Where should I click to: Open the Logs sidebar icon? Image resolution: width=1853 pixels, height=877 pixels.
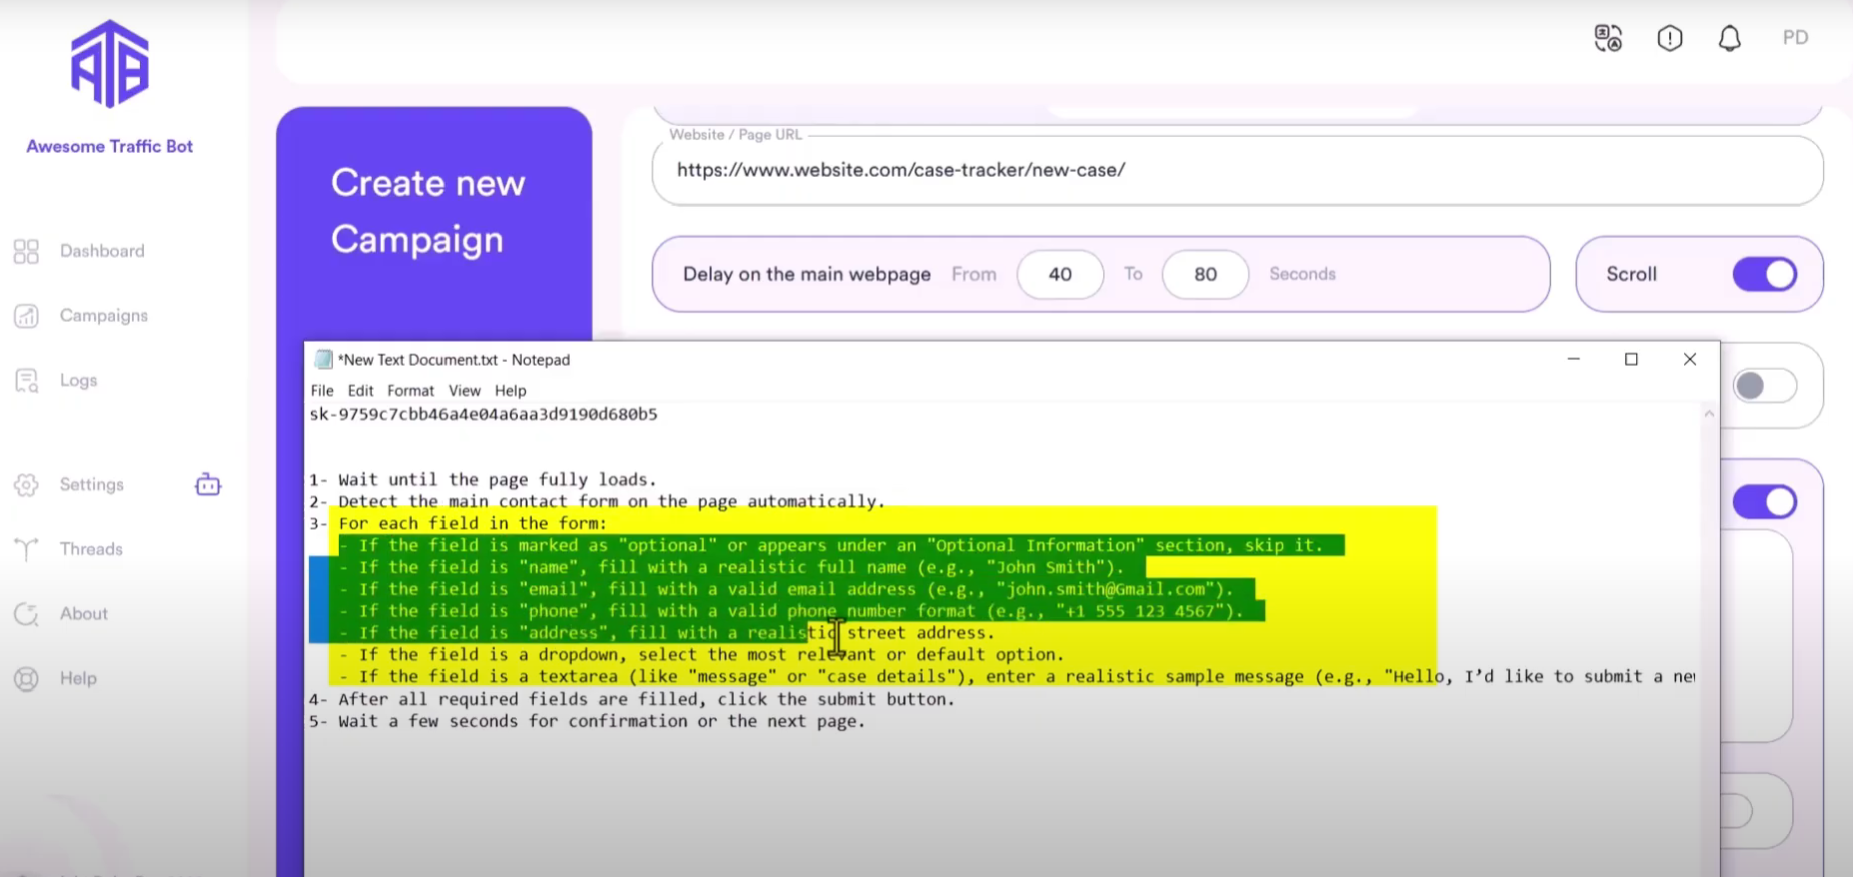click(26, 381)
